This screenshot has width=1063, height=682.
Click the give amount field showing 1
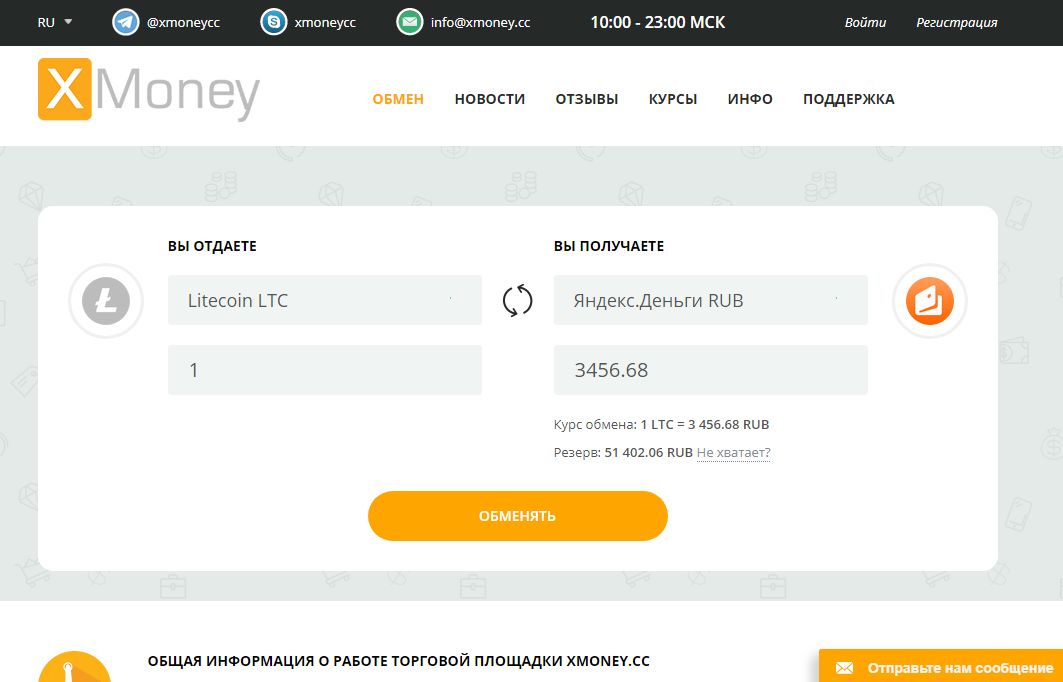point(325,370)
